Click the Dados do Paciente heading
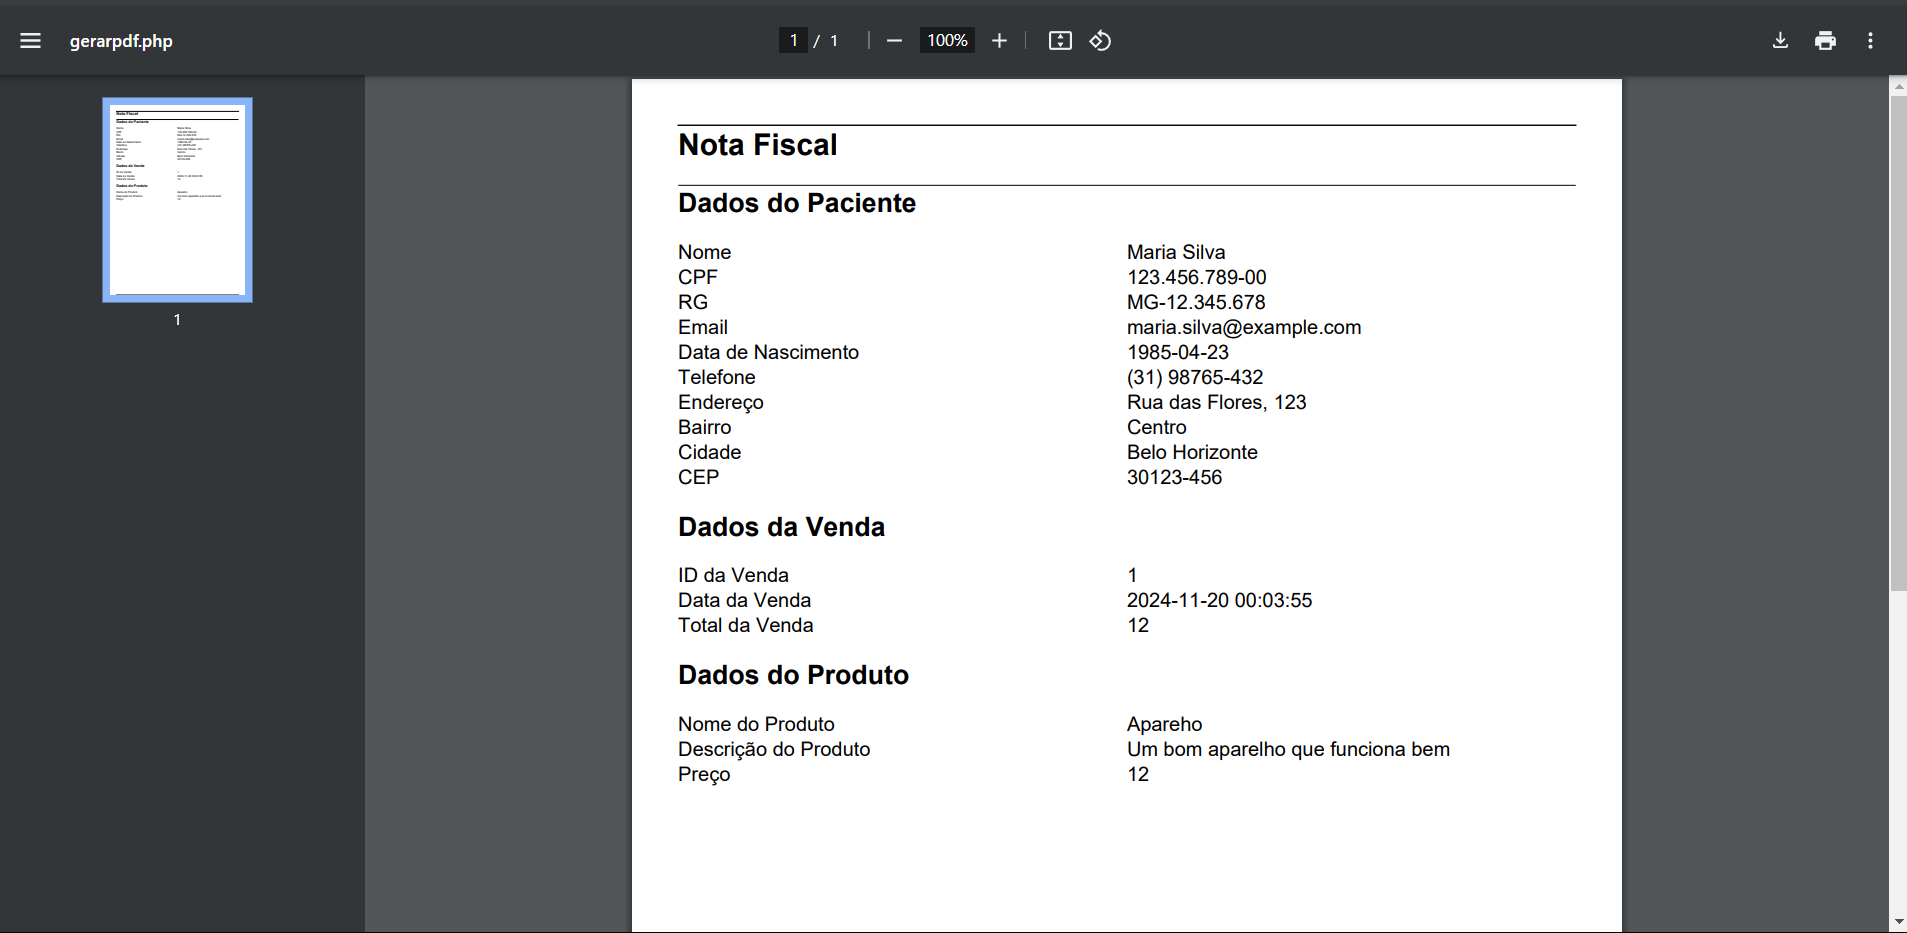The height and width of the screenshot is (933, 1907). point(797,203)
